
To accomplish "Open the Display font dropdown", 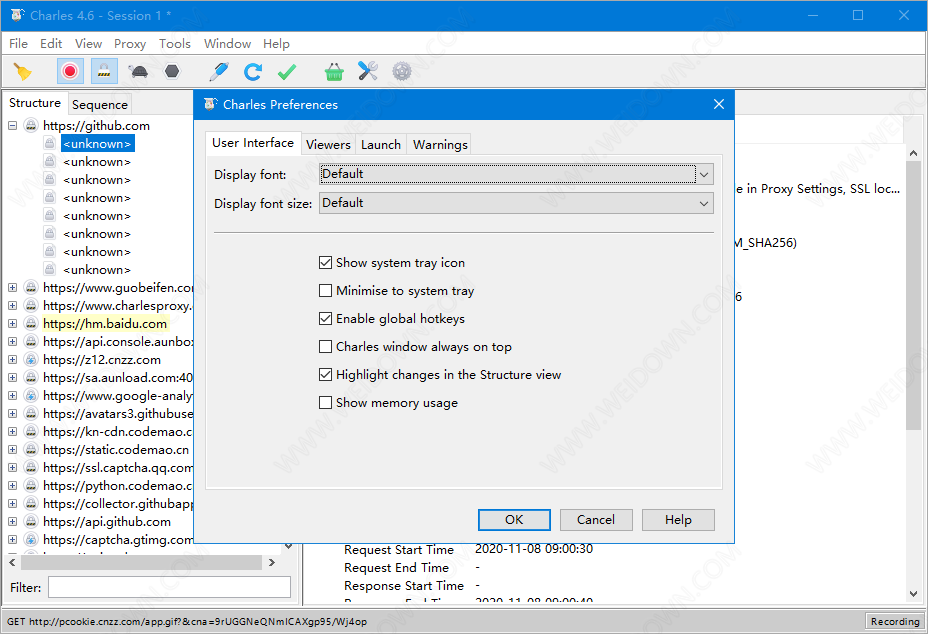I will (516, 174).
